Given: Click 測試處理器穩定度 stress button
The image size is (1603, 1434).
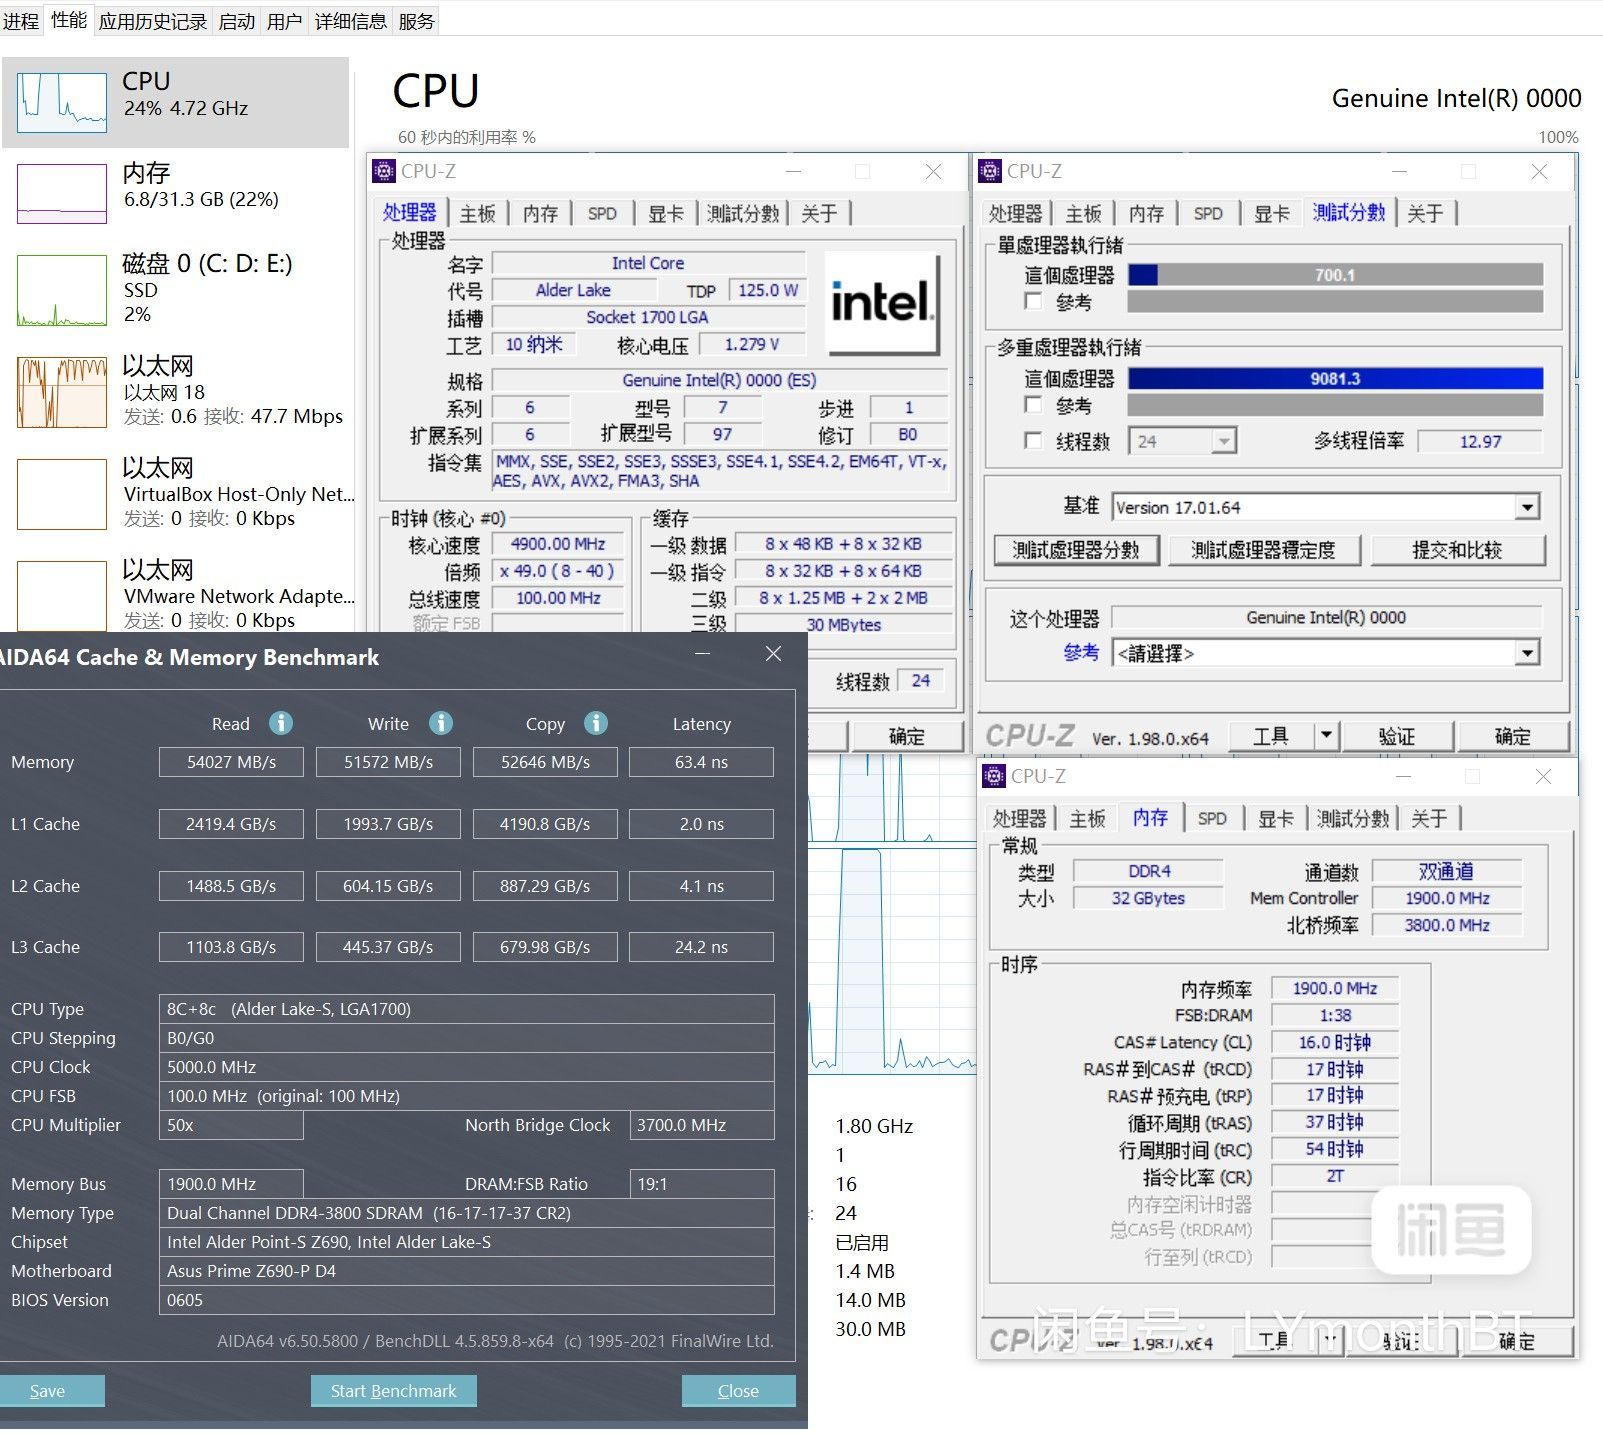Looking at the screenshot, I should [x=1264, y=550].
